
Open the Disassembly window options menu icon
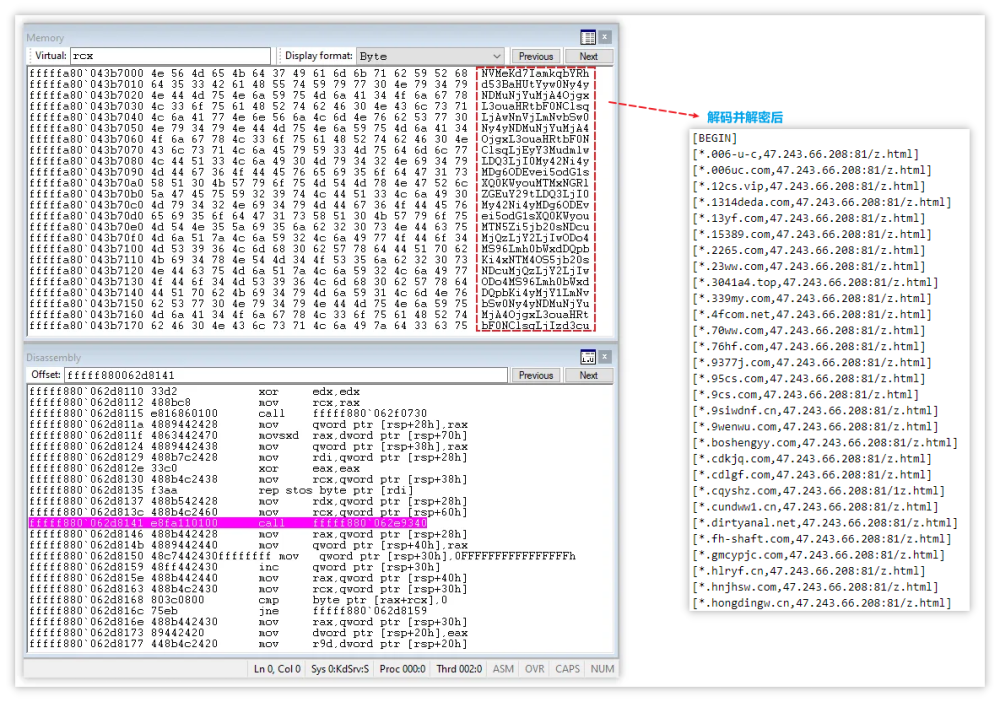tap(588, 357)
